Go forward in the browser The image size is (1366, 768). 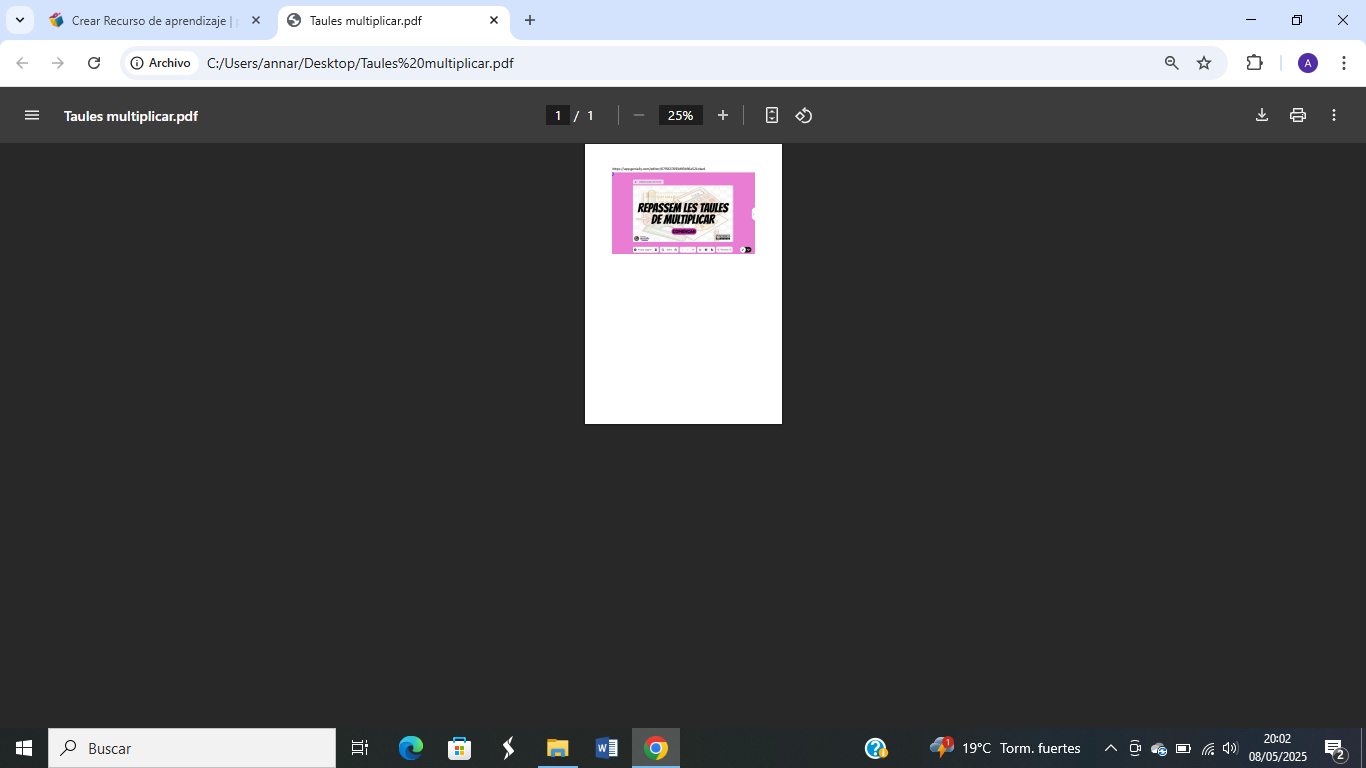58,63
